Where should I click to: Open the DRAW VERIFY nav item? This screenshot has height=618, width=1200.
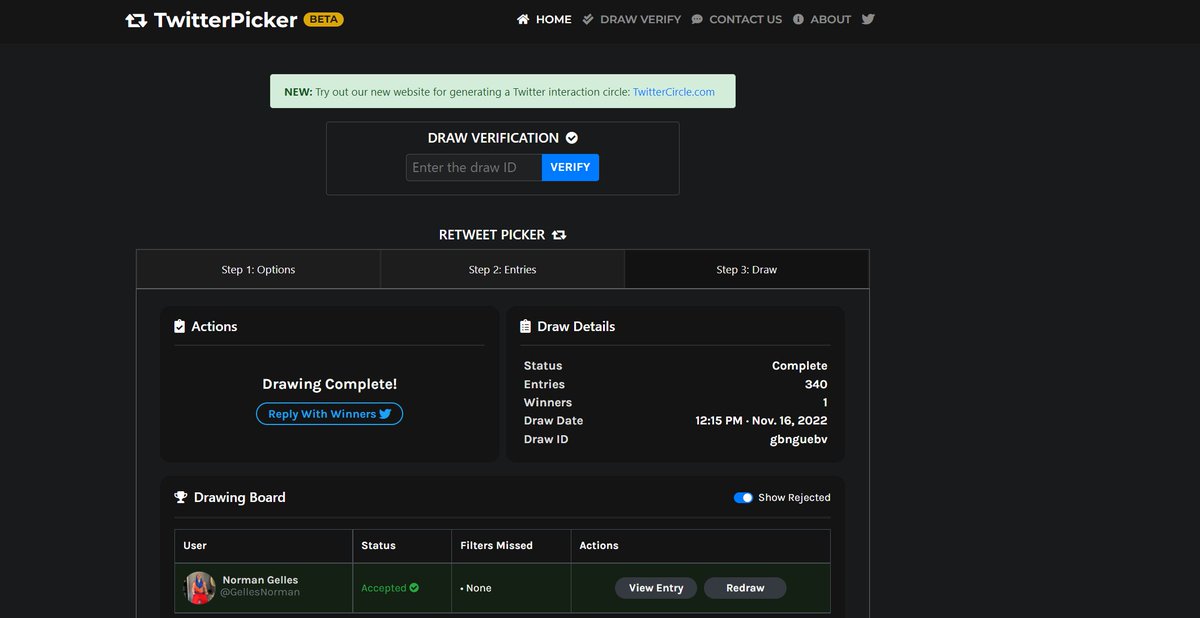pos(631,19)
